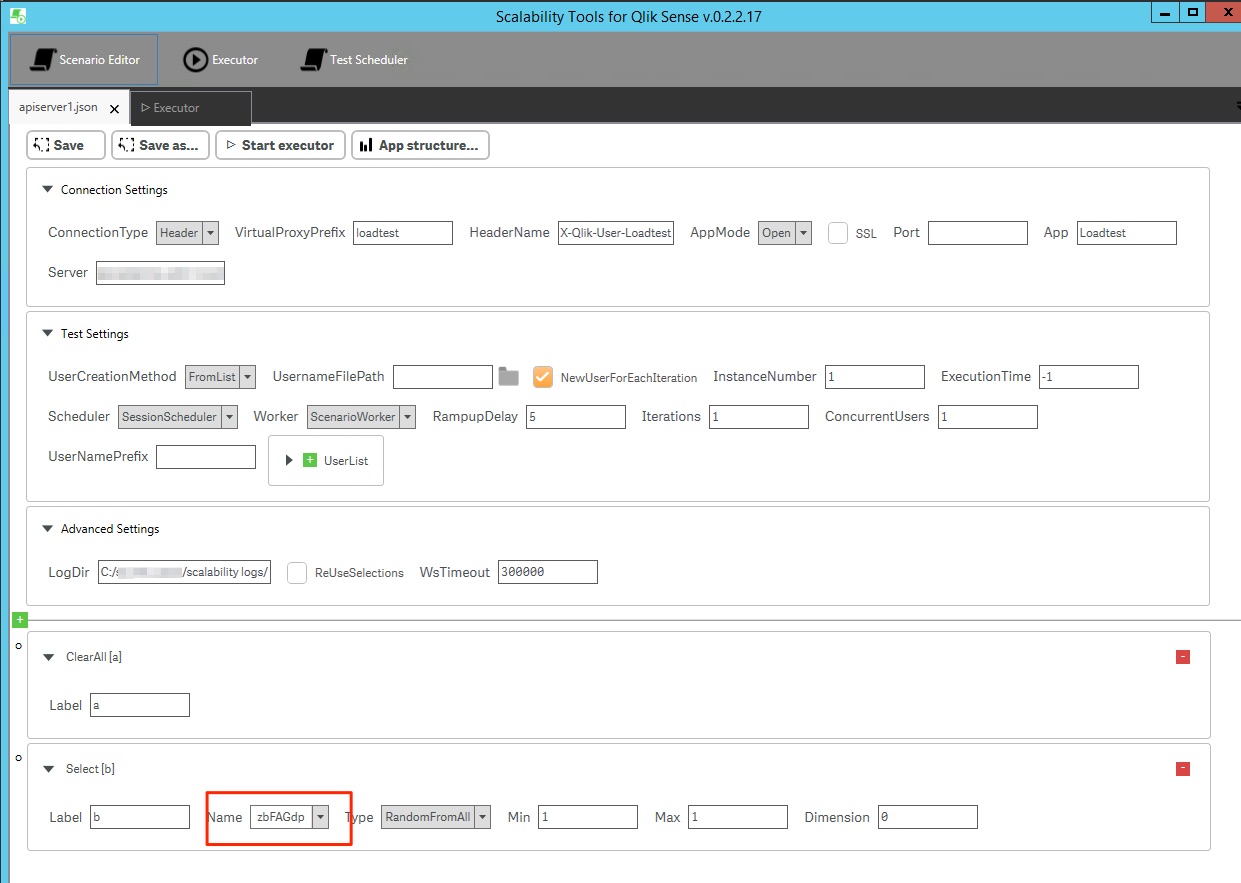Minimize the Scalability Tools window

tap(1165, 12)
